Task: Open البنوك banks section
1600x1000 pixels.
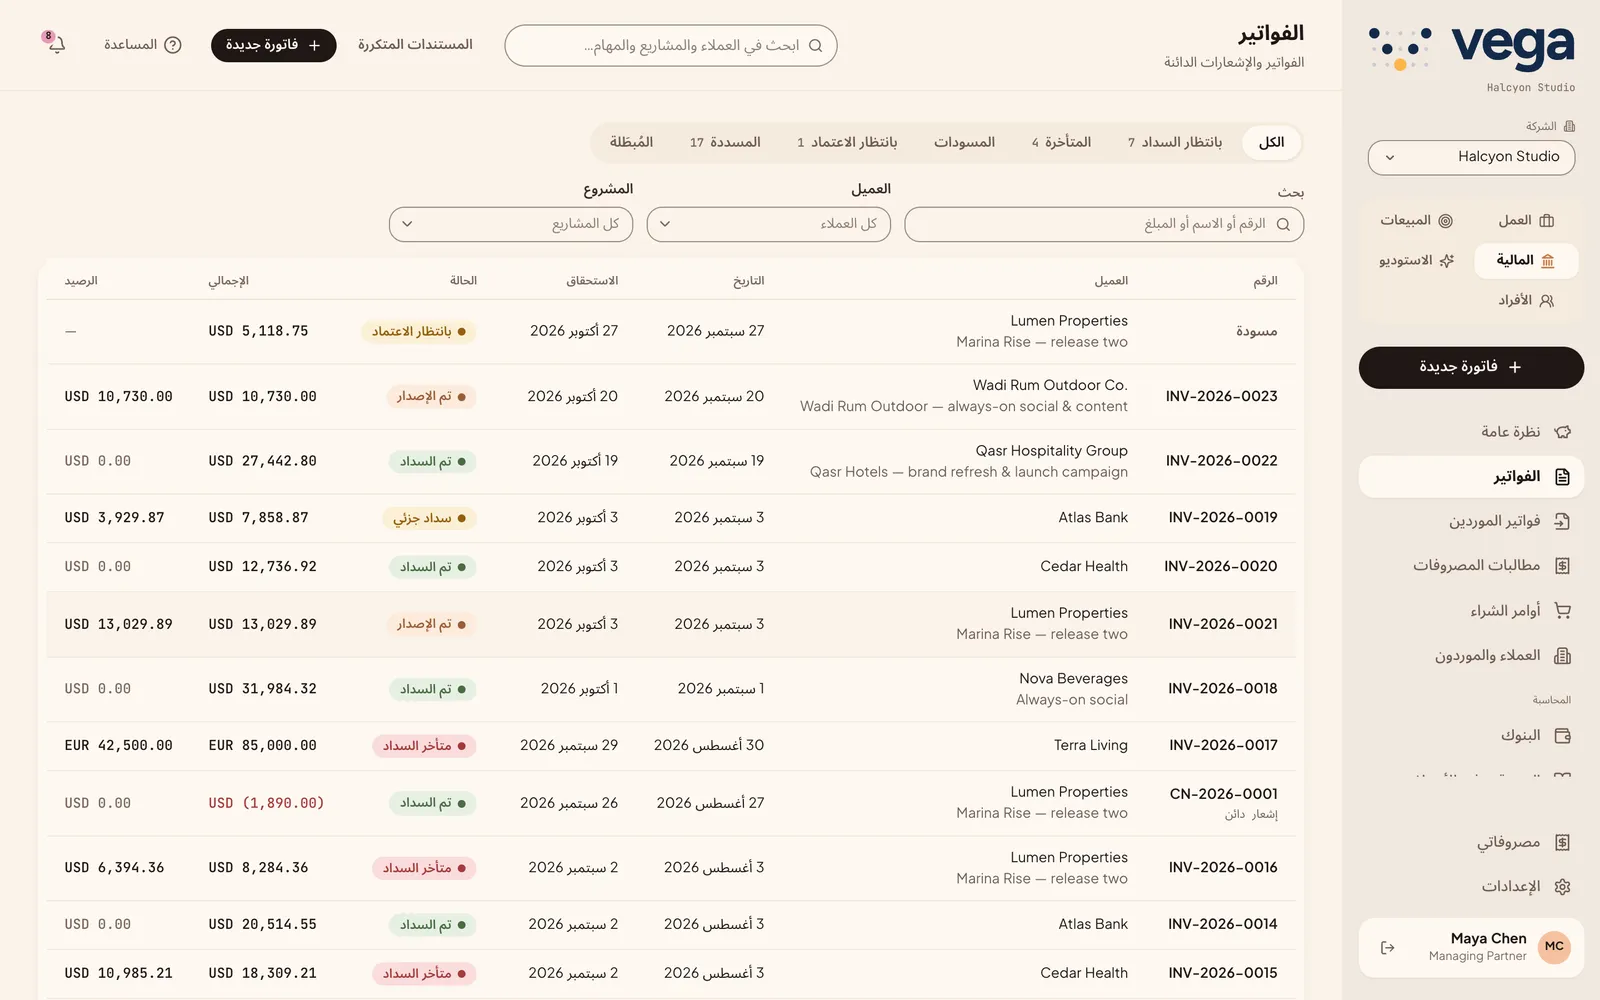Action: coord(1471,736)
